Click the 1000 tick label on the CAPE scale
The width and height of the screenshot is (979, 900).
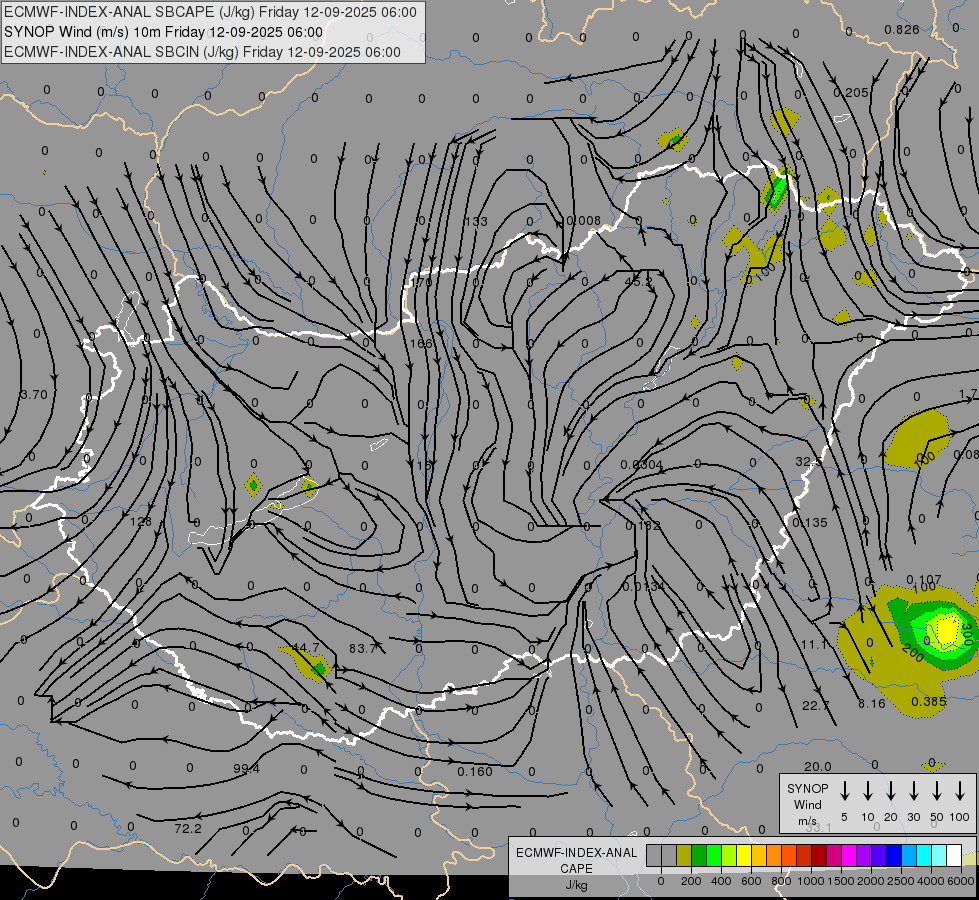(810, 881)
